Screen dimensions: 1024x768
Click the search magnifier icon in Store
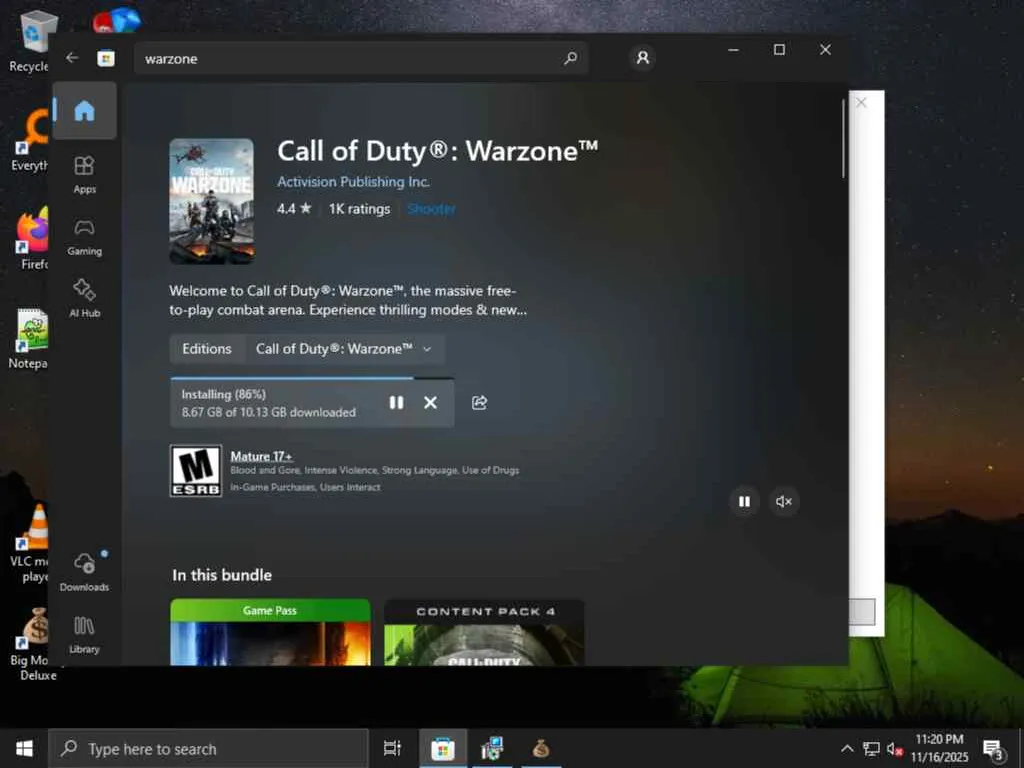570,59
